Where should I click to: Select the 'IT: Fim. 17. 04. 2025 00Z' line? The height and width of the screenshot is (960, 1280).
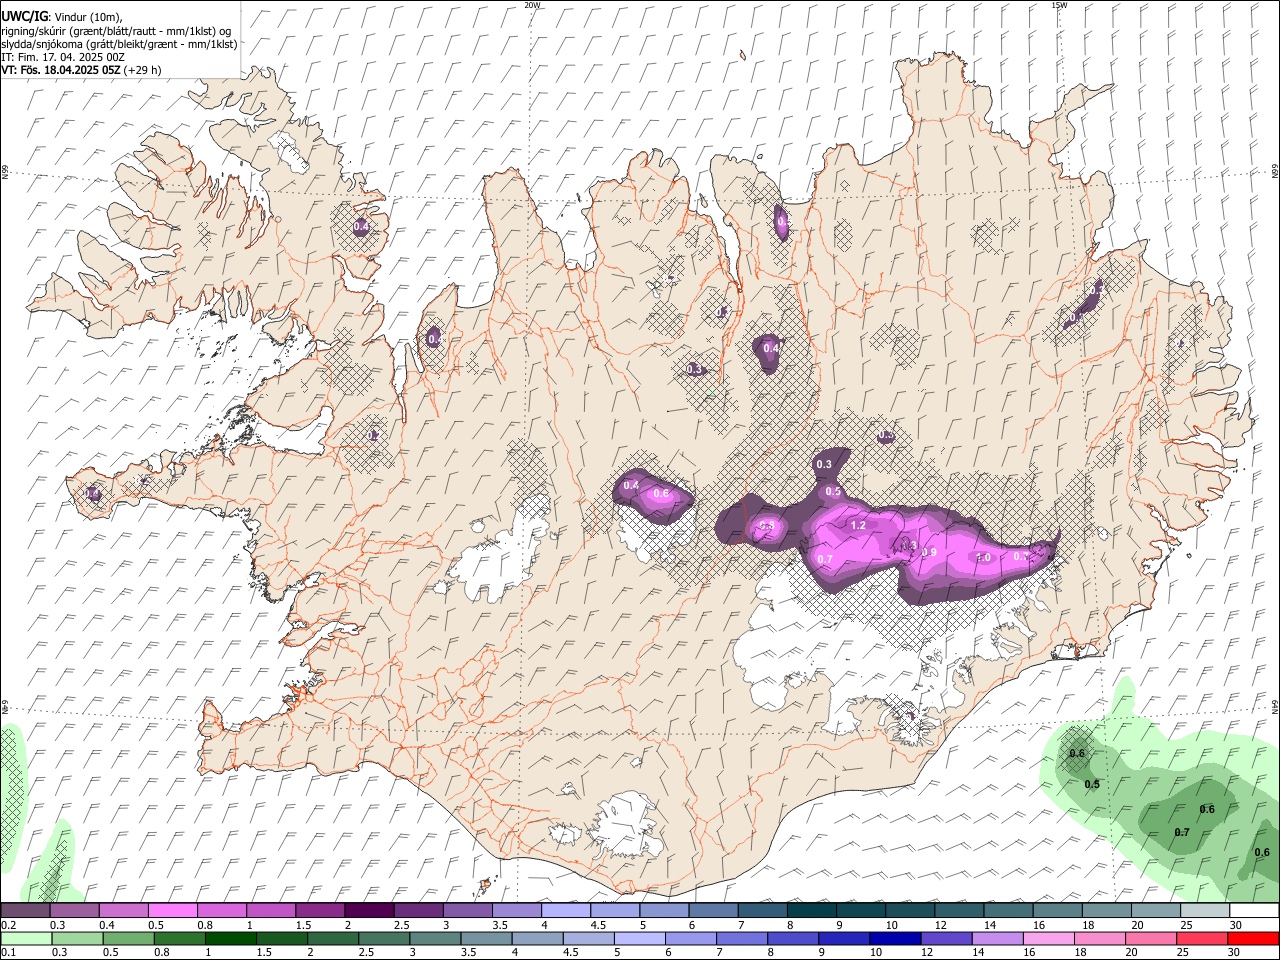[63, 57]
